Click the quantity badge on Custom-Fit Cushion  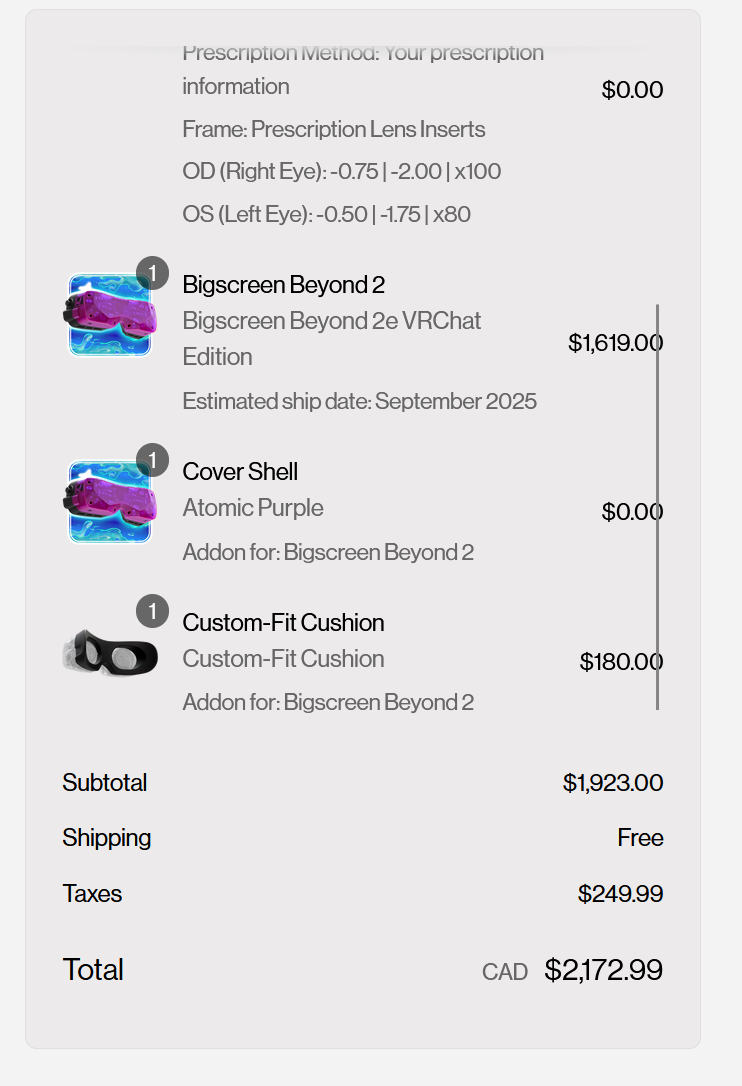click(152, 611)
